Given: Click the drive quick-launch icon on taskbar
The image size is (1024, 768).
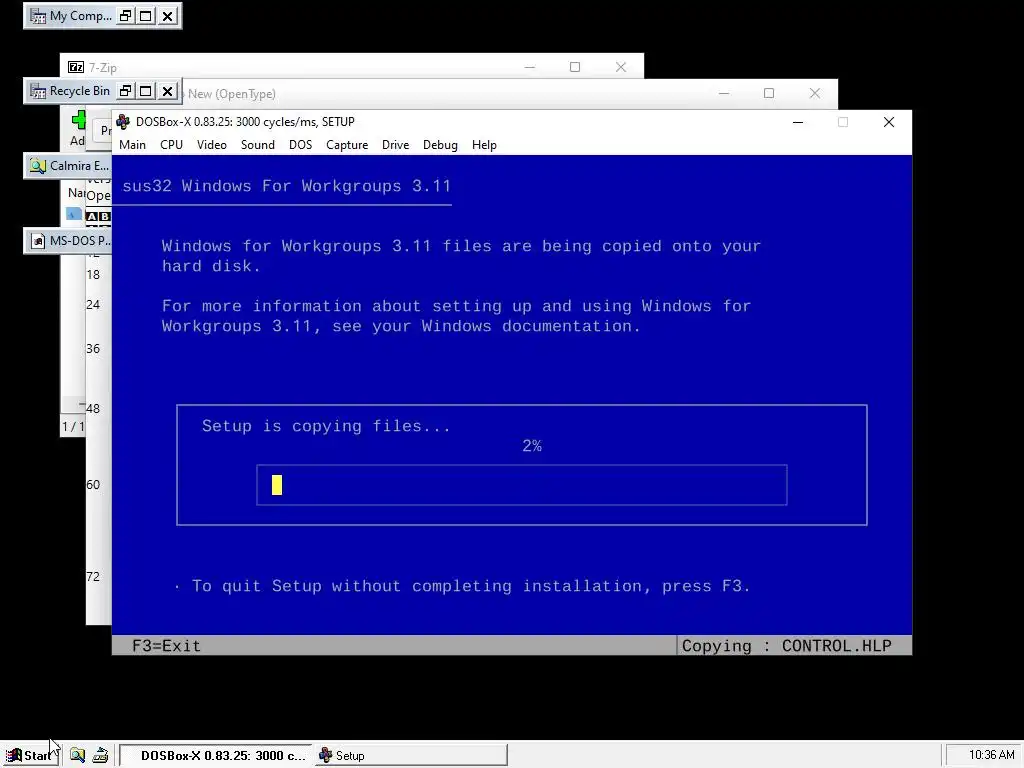Looking at the screenshot, I should point(101,756).
